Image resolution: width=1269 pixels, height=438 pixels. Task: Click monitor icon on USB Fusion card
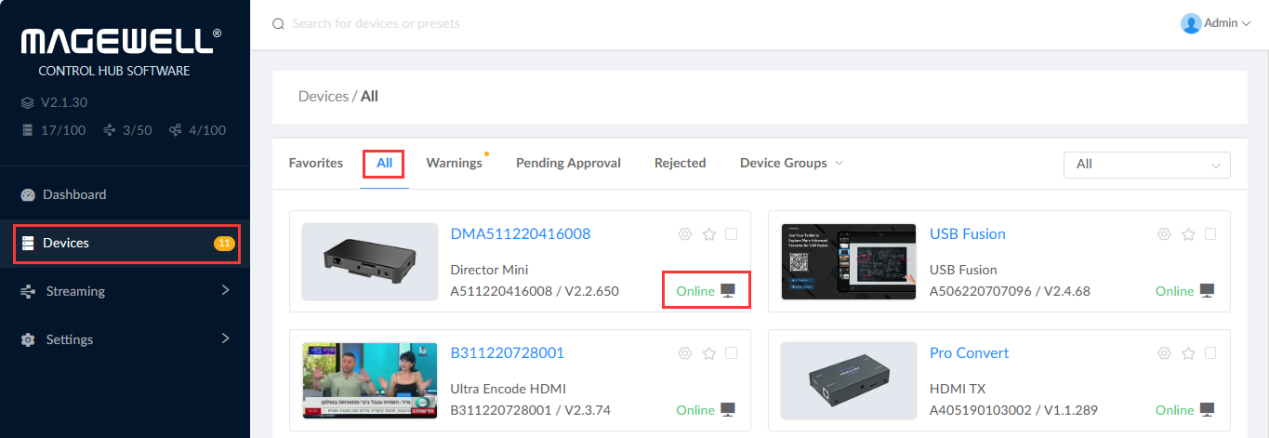point(1208,291)
